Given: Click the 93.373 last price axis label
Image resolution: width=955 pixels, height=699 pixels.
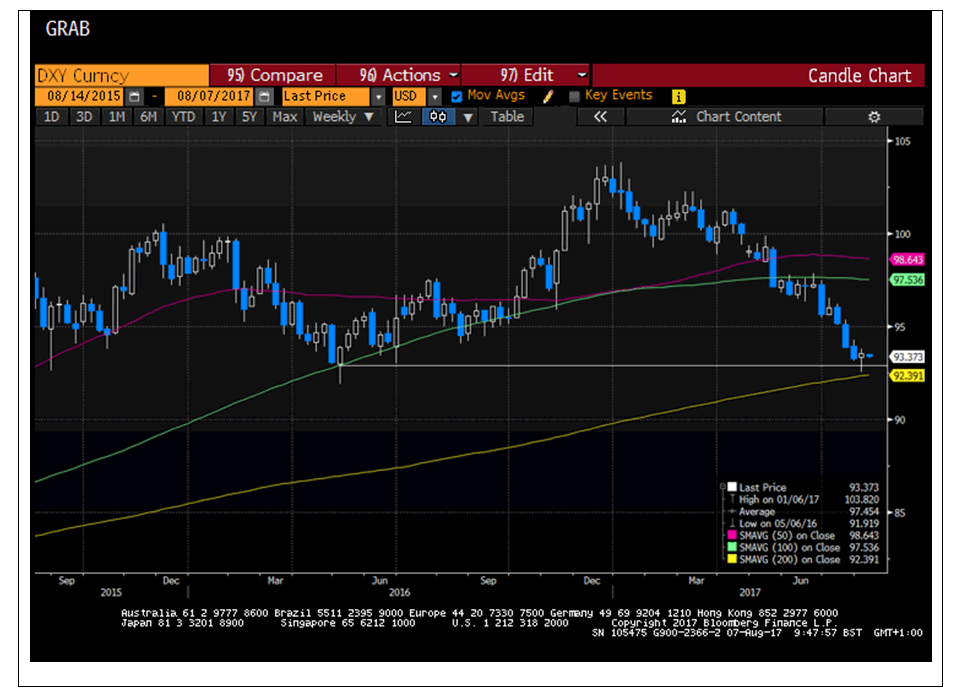Looking at the screenshot, I should 907,357.
